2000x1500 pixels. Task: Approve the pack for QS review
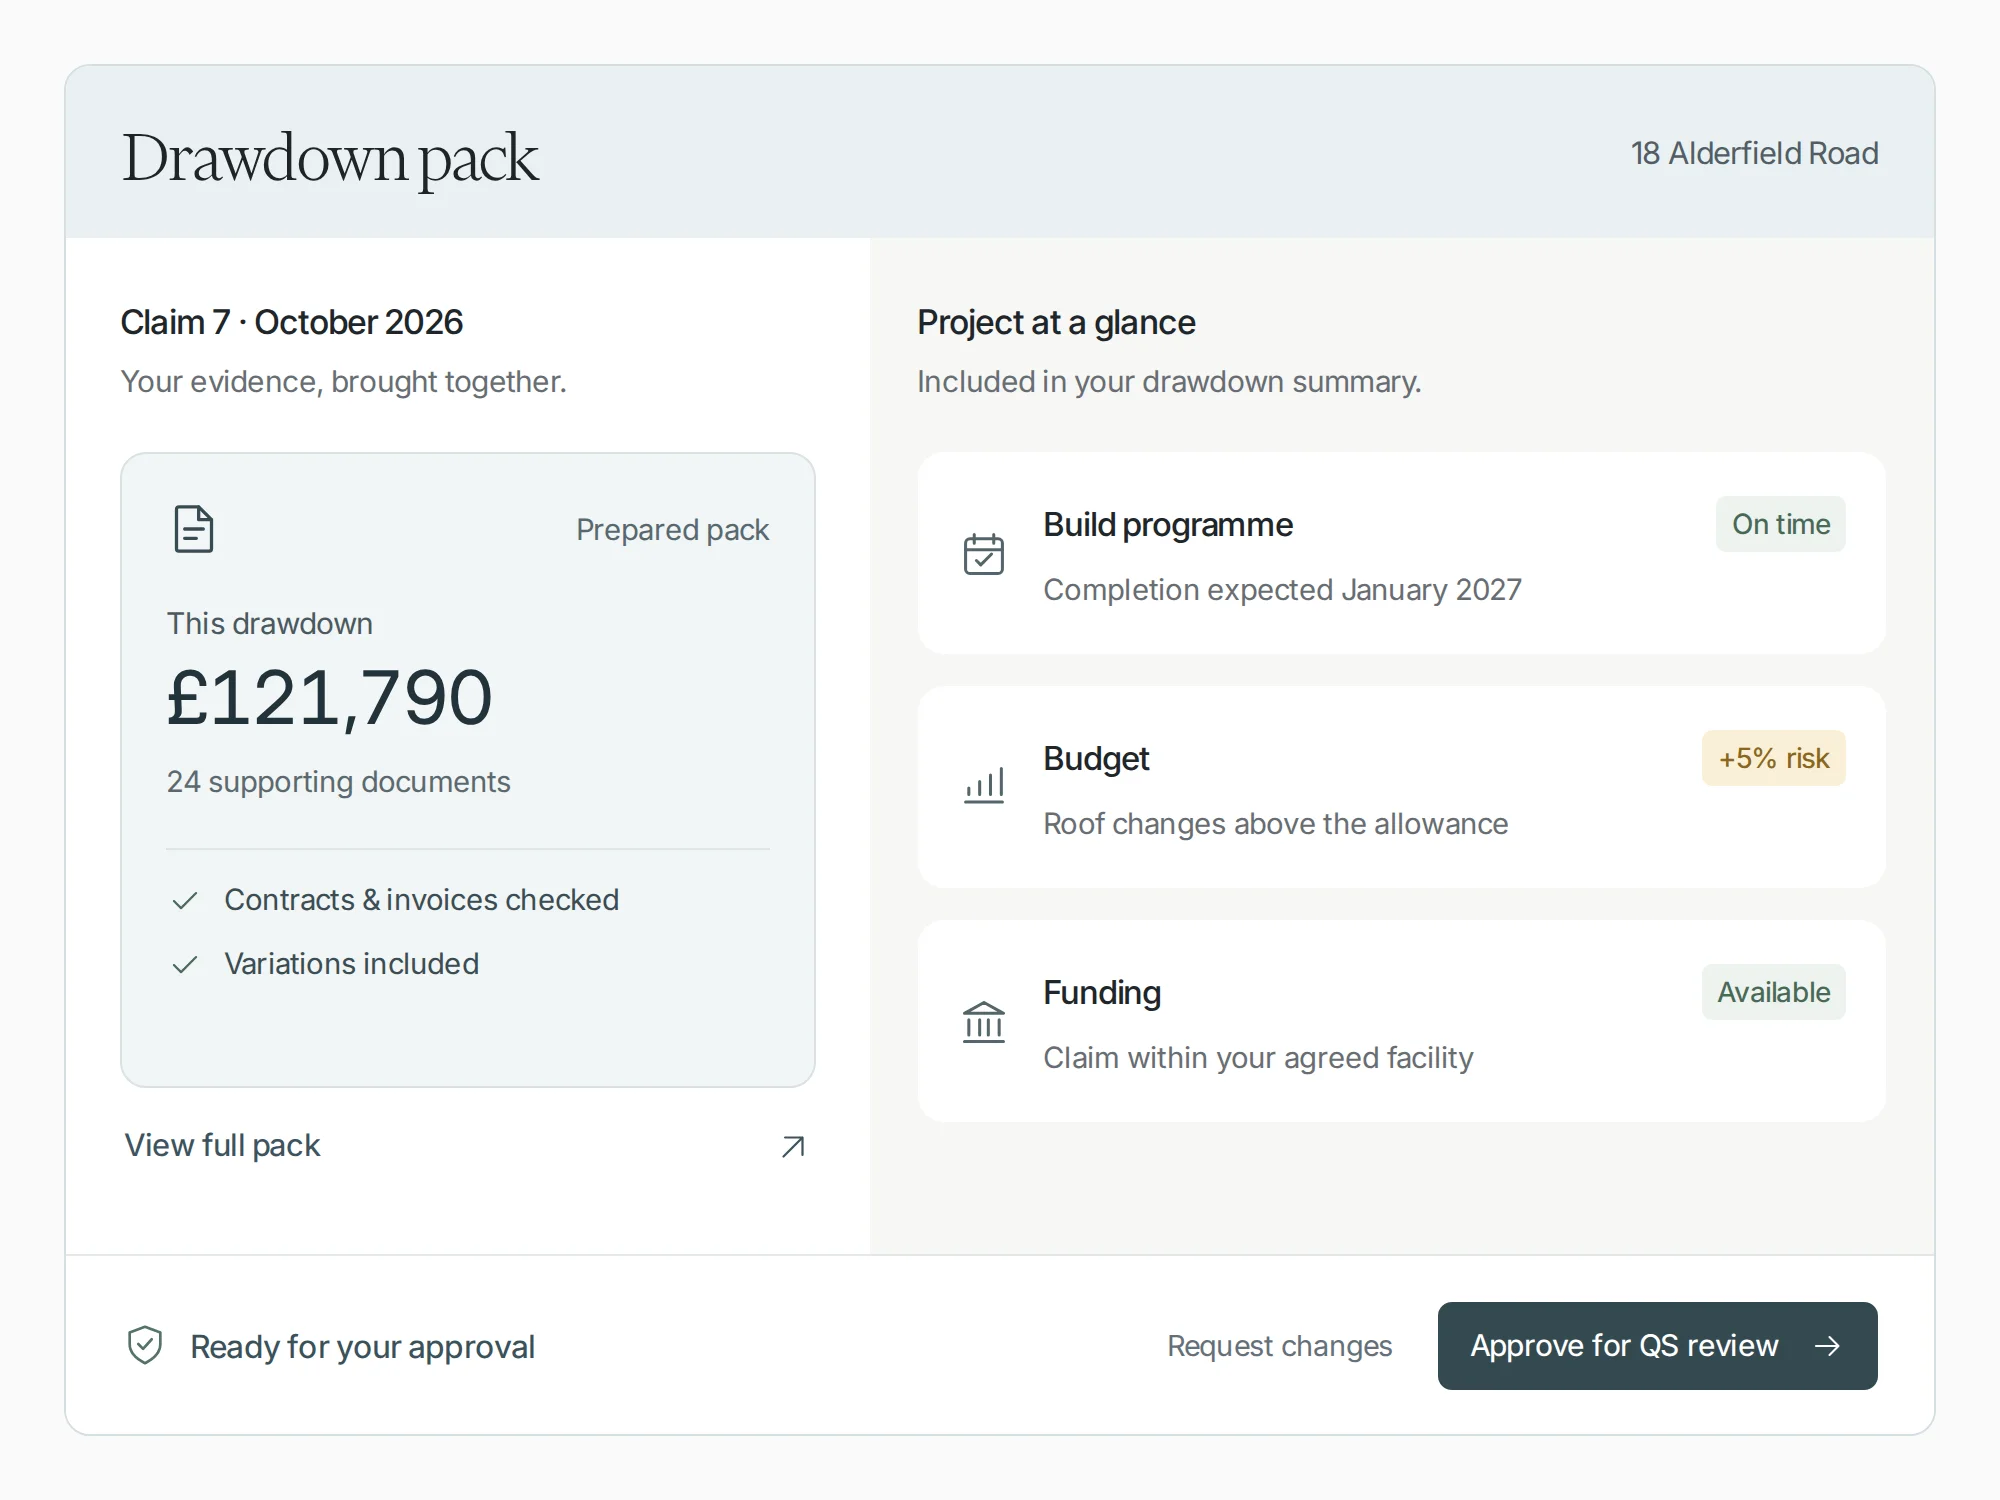[x=1657, y=1346]
